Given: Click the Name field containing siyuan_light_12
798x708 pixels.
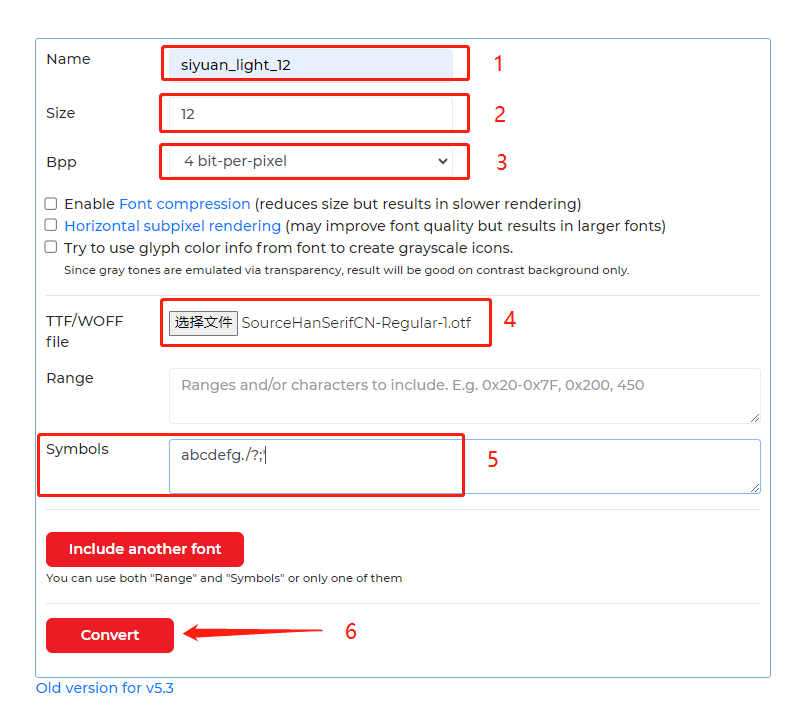Looking at the screenshot, I should coord(310,65).
